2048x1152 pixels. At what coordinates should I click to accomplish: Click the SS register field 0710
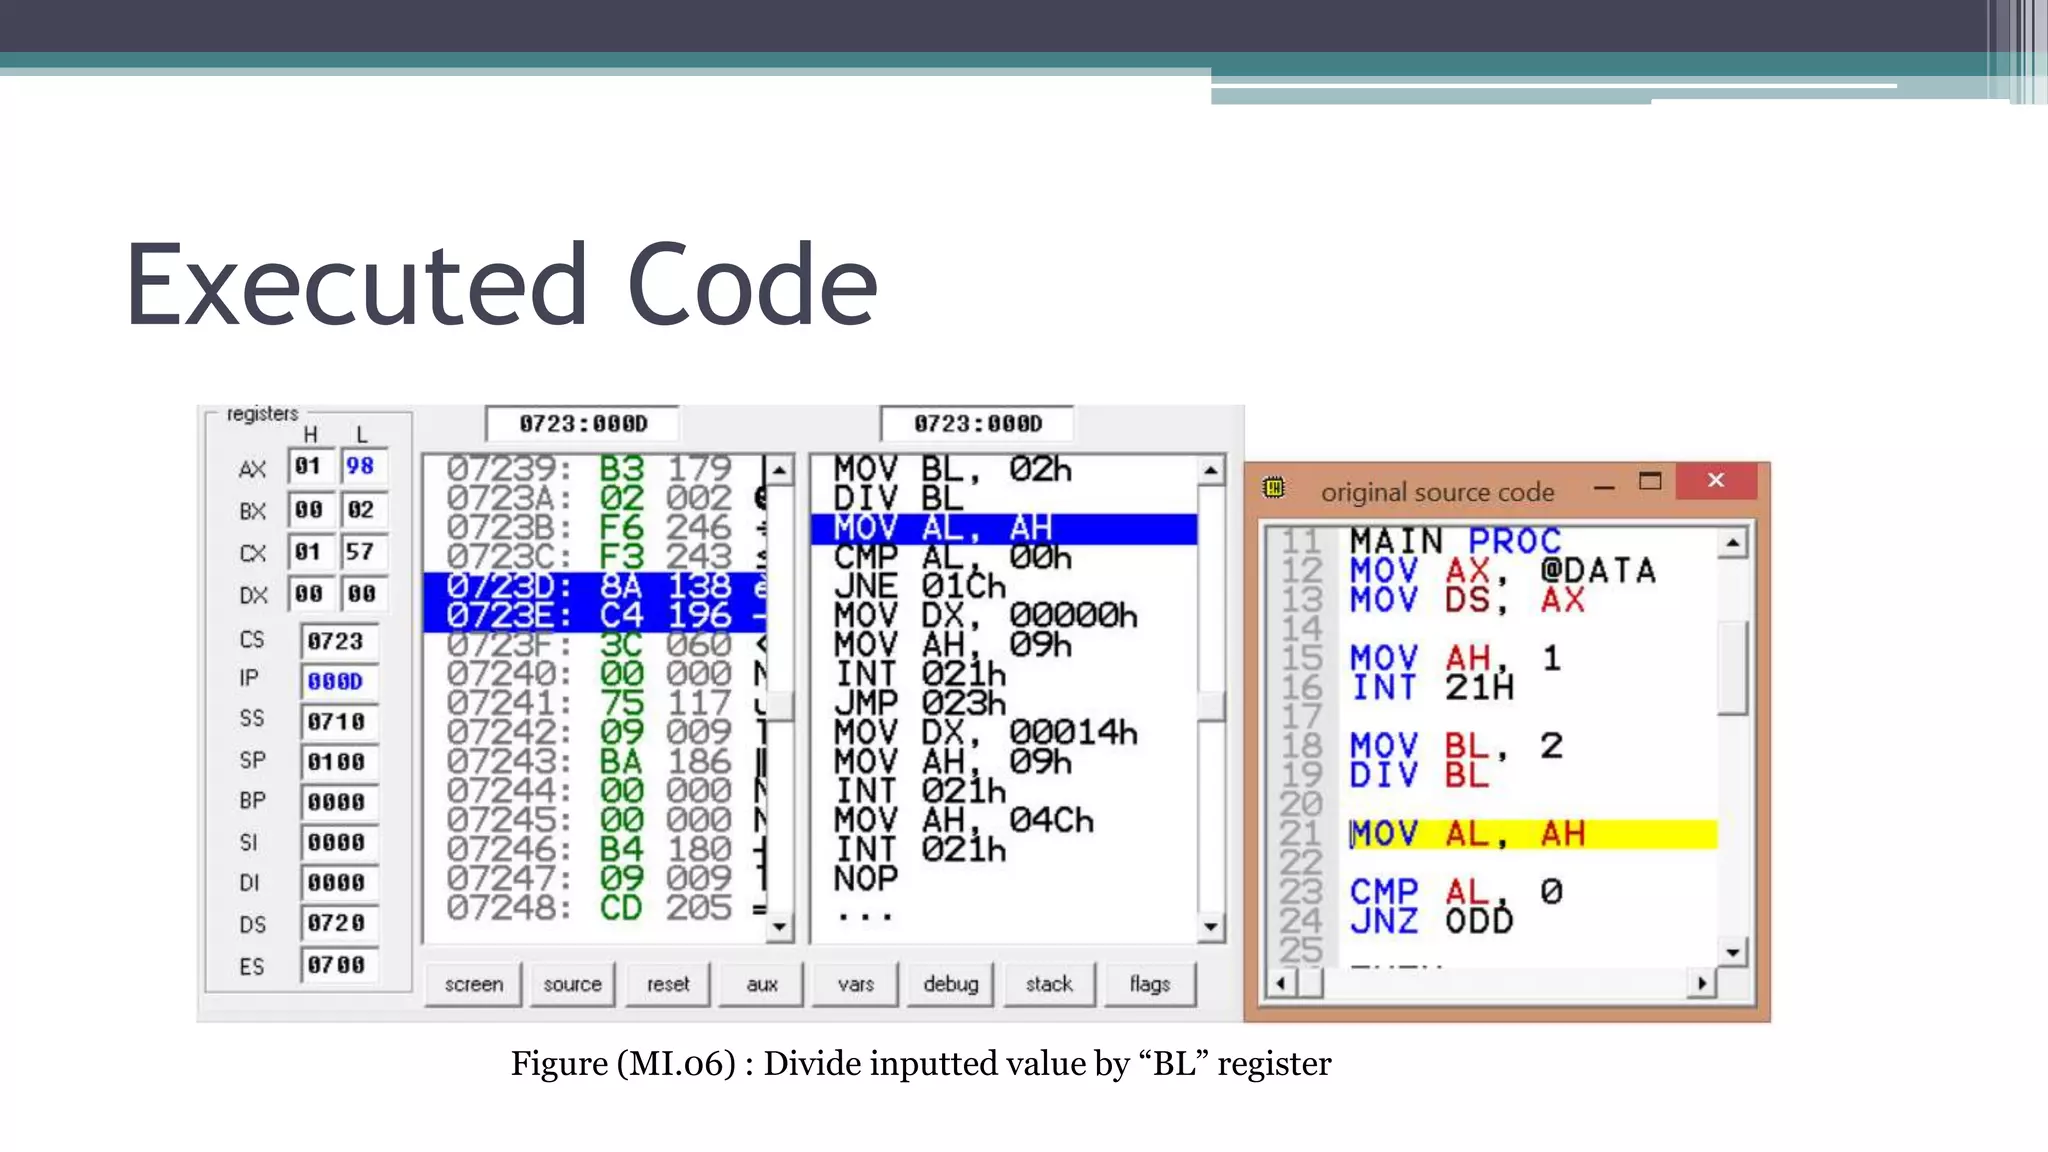(x=338, y=721)
